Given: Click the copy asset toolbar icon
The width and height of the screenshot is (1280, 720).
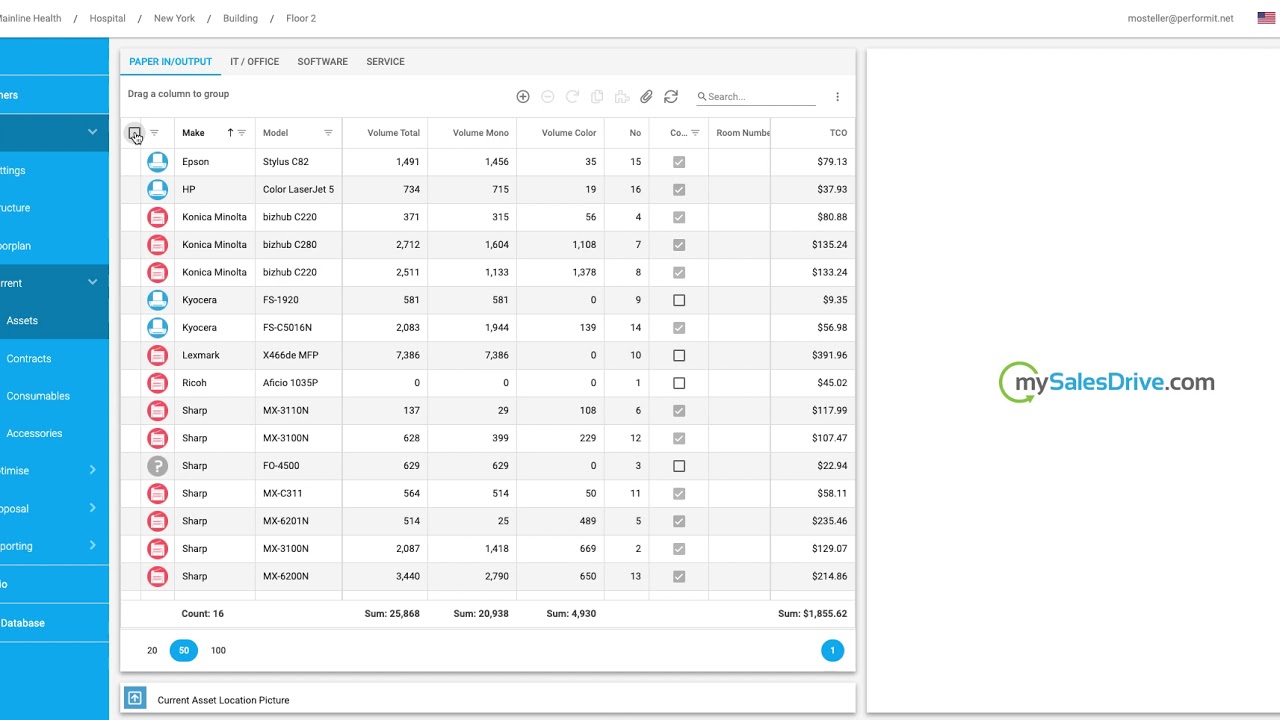Looking at the screenshot, I should point(597,97).
